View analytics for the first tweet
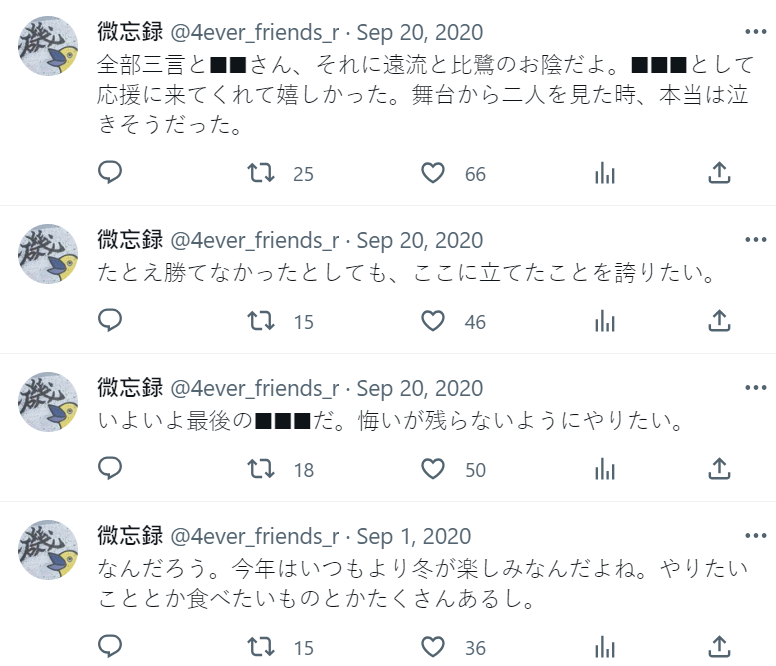Screen dimensions: 776x666 point(605,173)
